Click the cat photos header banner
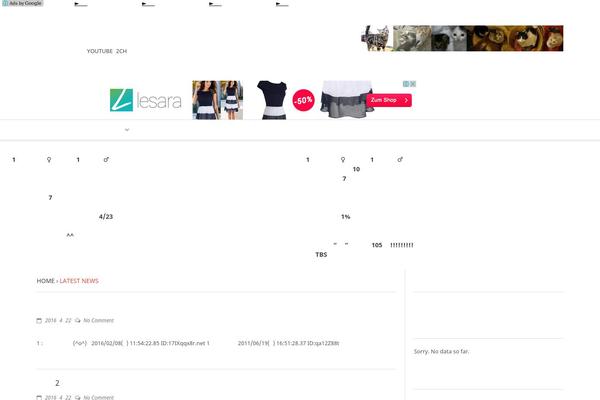The width and height of the screenshot is (600, 400). point(462,38)
